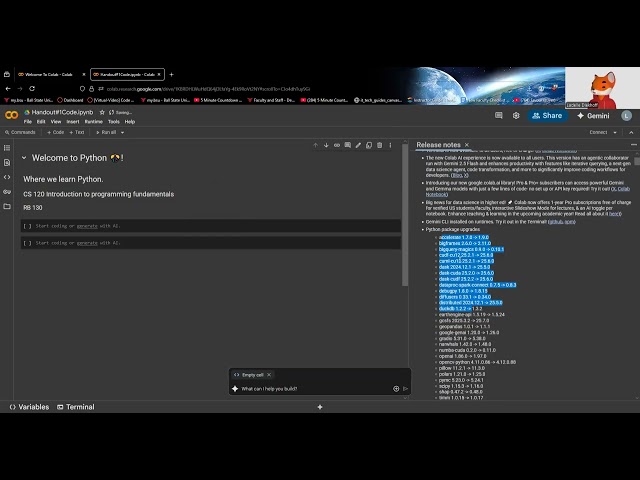Open the Terminal panel
The image size is (640, 480).
76,407
